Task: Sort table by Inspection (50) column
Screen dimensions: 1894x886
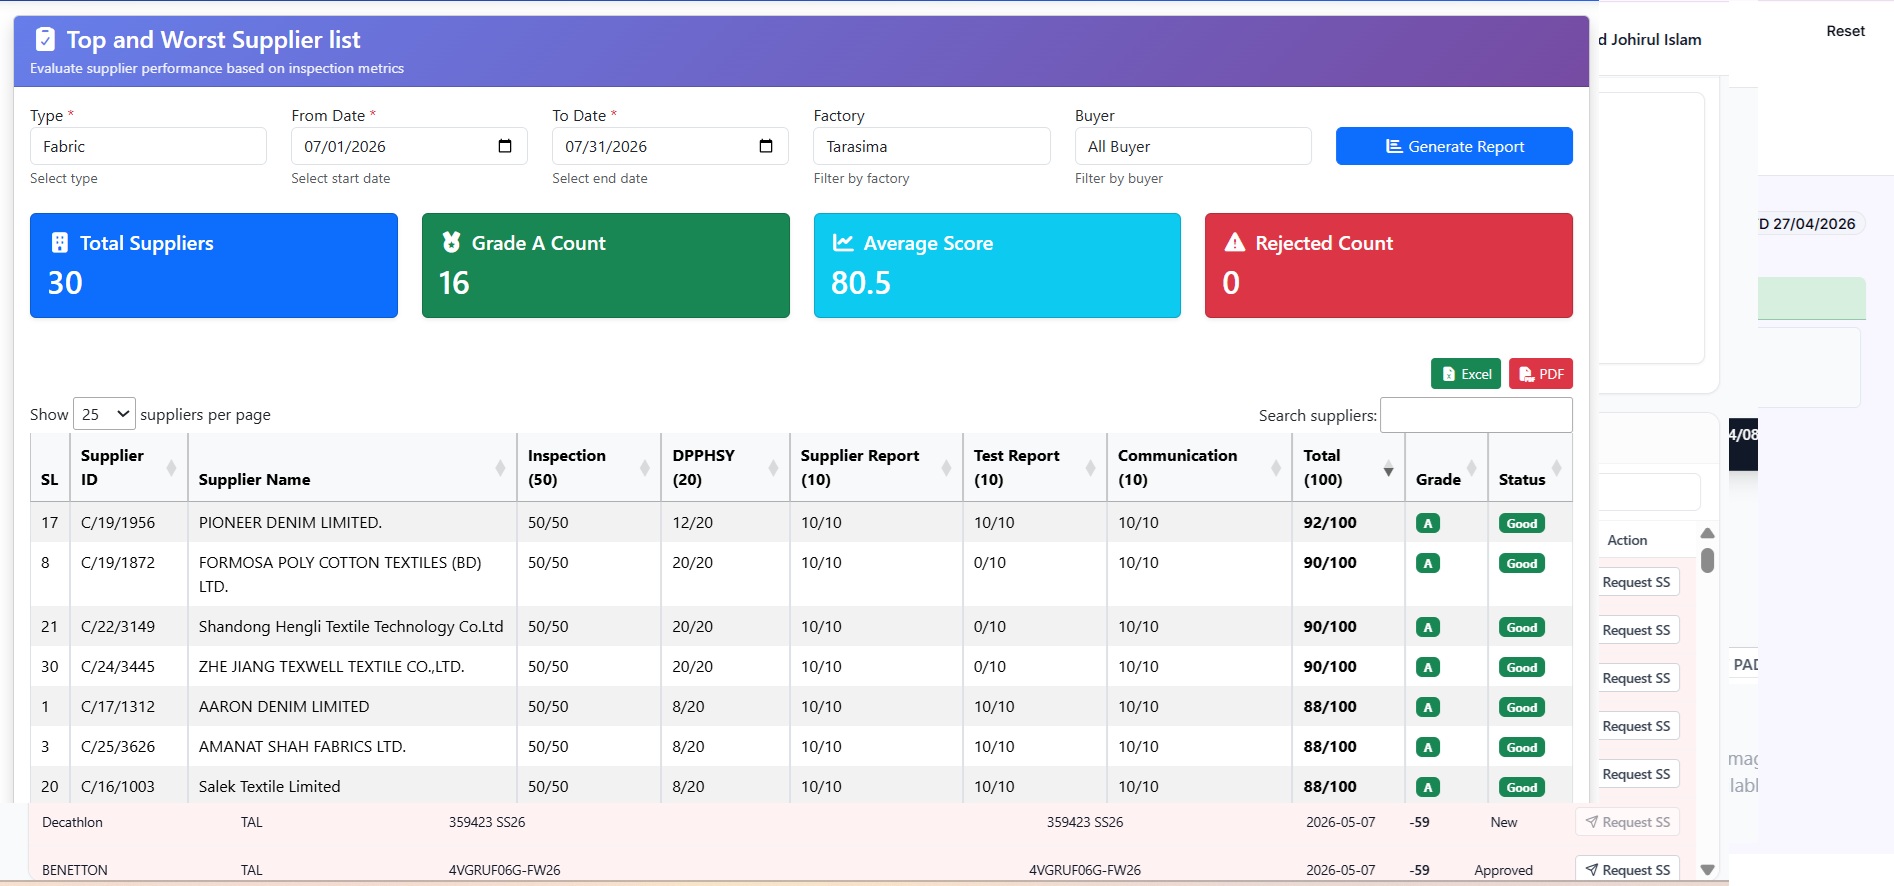Action: pyautogui.click(x=589, y=467)
